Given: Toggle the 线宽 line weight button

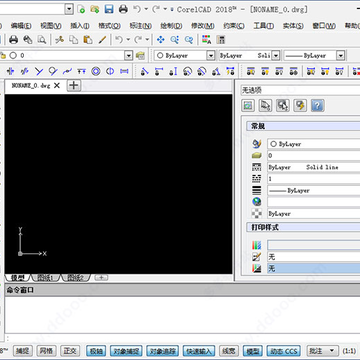Looking at the screenshot, I should coord(229,351).
